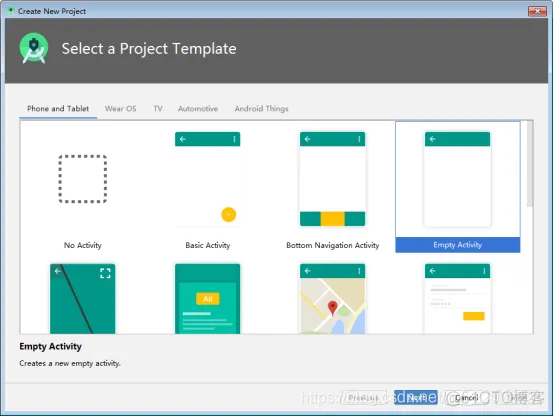Click the back arrow in Empty Activity preview
The image size is (554, 416).
pyautogui.click(x=432, y=139)
